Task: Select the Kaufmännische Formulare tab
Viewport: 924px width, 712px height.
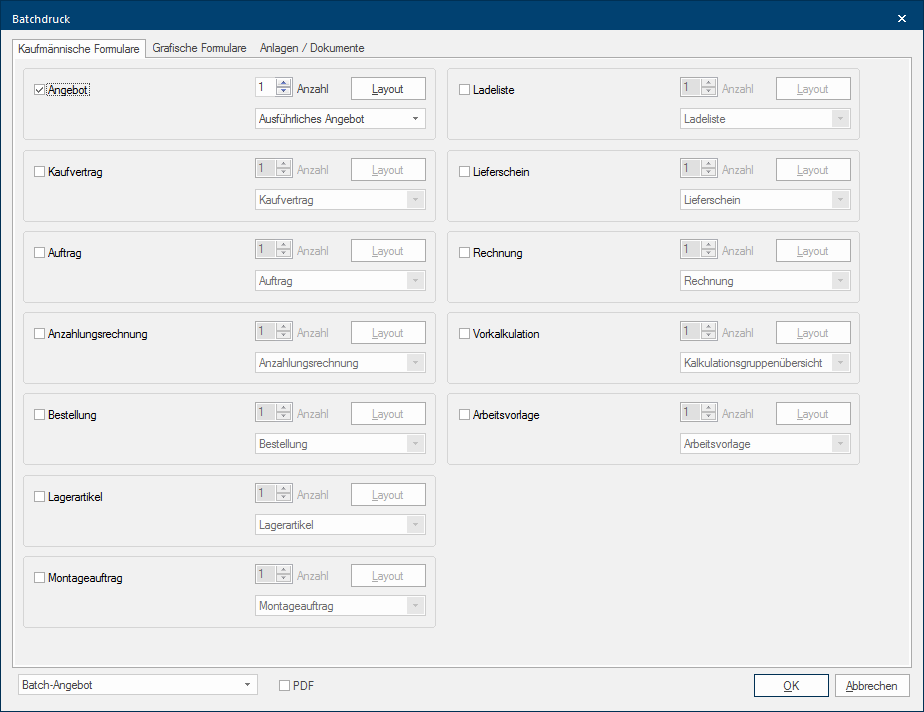Action: (x=79, y=48)
